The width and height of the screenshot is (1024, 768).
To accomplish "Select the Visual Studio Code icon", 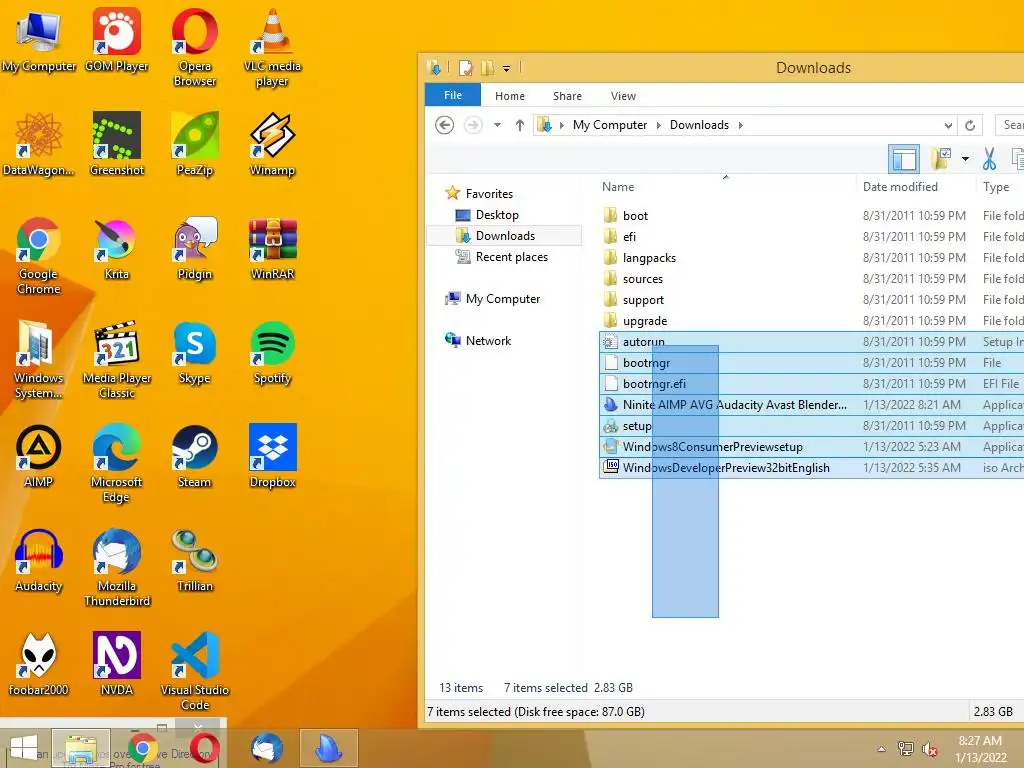I will (x=195, y=671).
